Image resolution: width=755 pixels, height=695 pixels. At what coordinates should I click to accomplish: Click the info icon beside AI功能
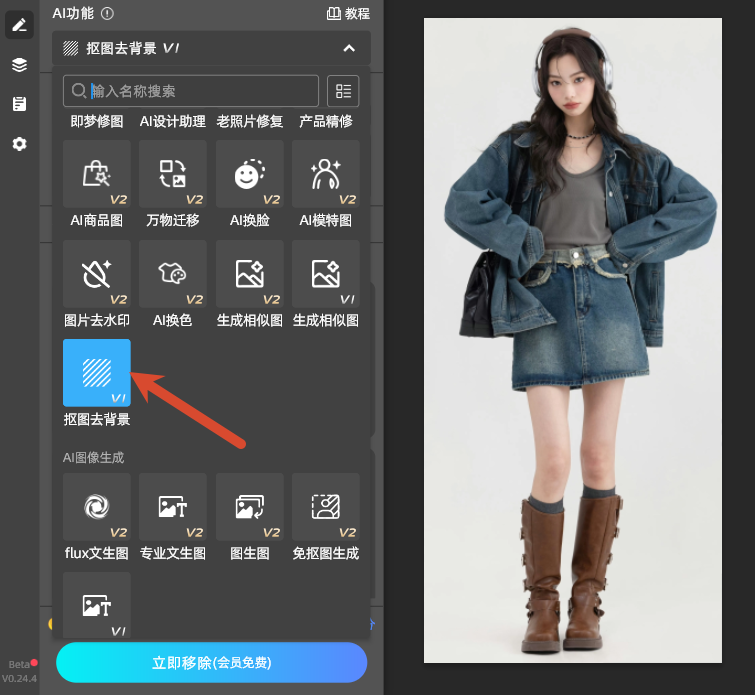[107, 13]
